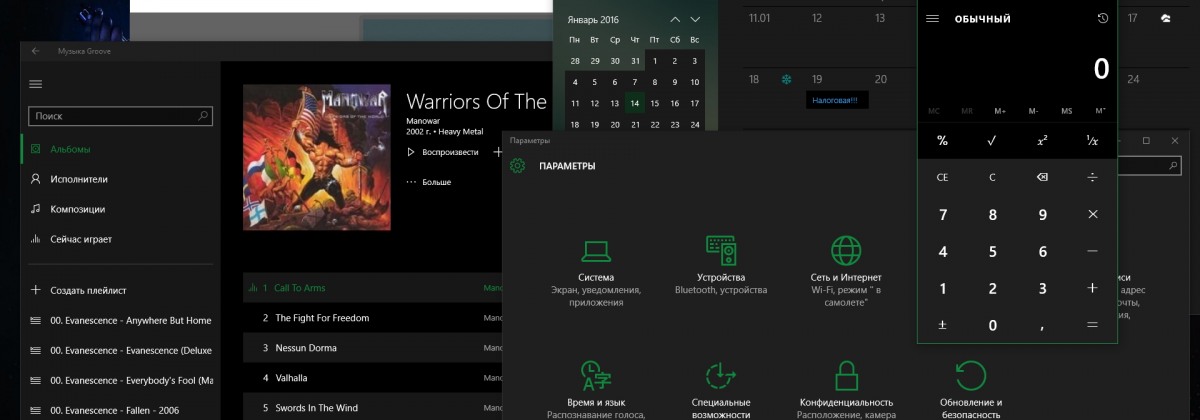Click the C clear key
The height and width of the screenshot is (420, 1200).
[992, 177]
